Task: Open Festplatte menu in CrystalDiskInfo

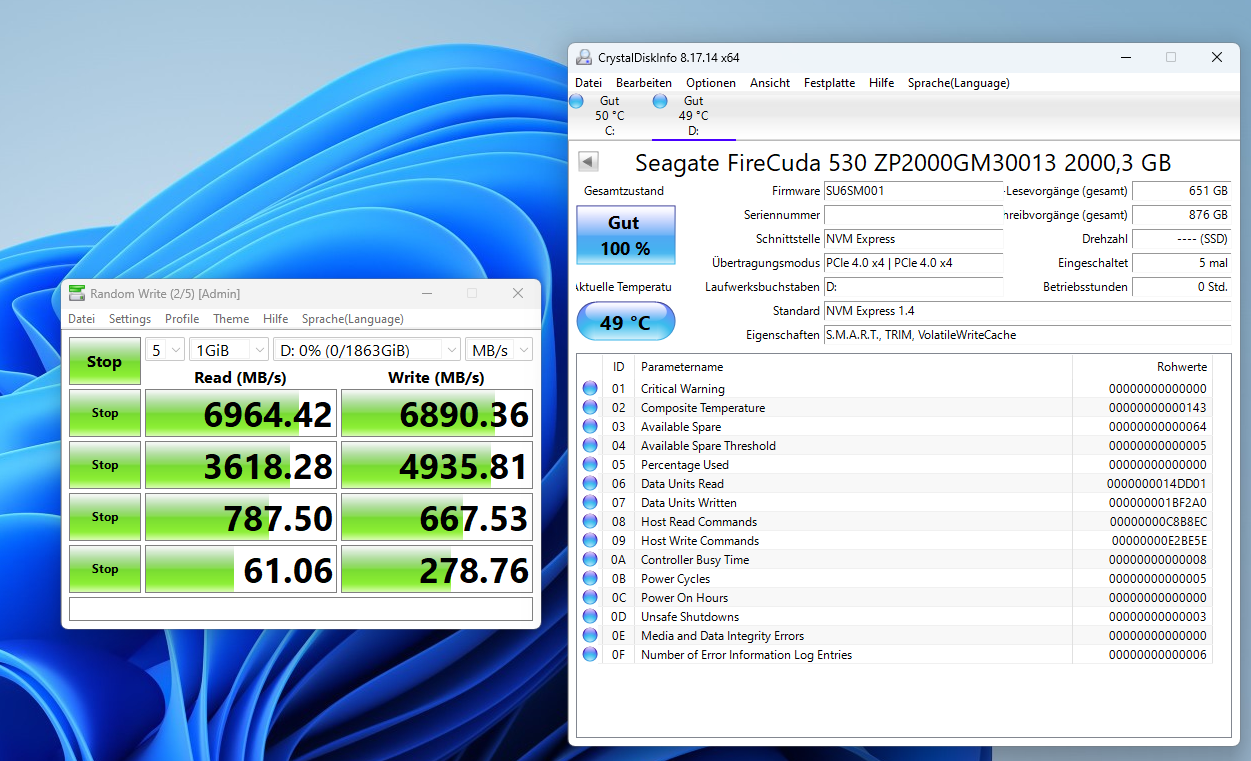Action: (830, 83)
